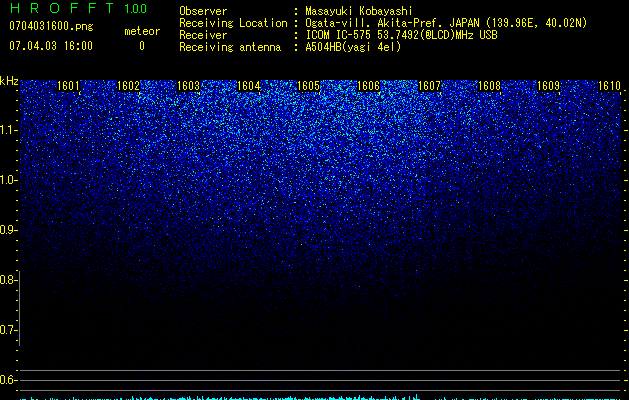Click the observer name Masayuki Kobayashi
Image resolution: width=629 pixels, height=400 pixels.
359,11
